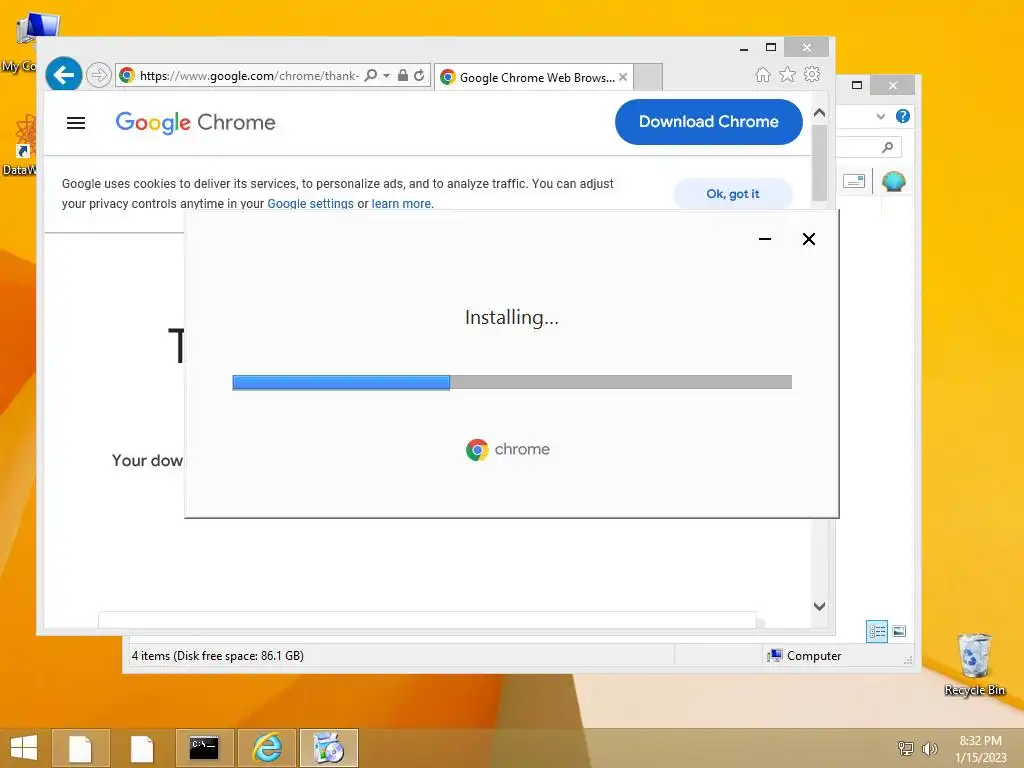Open the hamburger menu on Chrome page

pyautogui.click(x=76, y=123)
